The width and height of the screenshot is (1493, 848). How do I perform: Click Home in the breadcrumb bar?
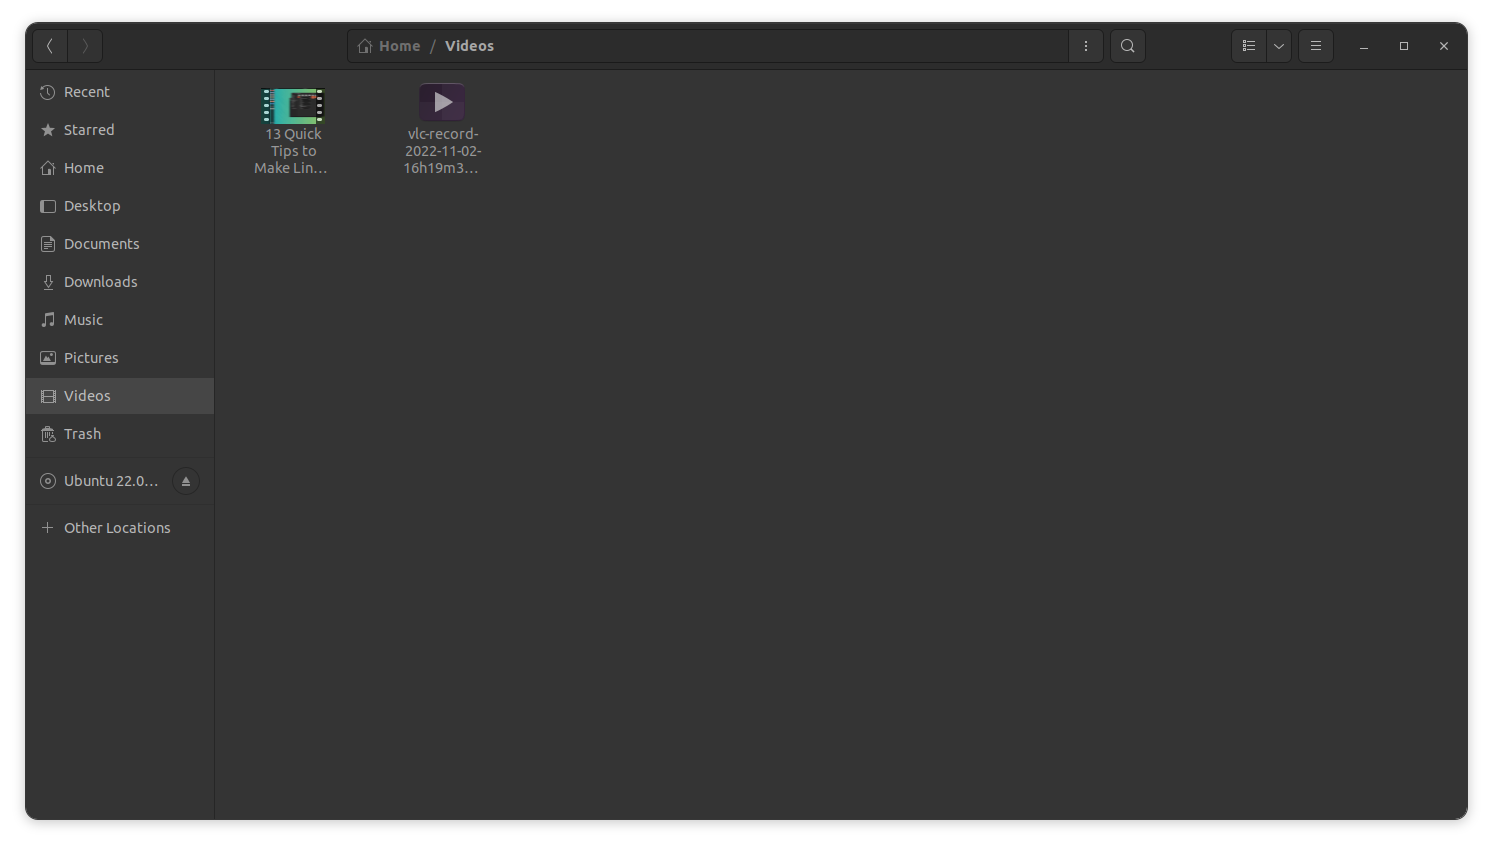[398, 45]
